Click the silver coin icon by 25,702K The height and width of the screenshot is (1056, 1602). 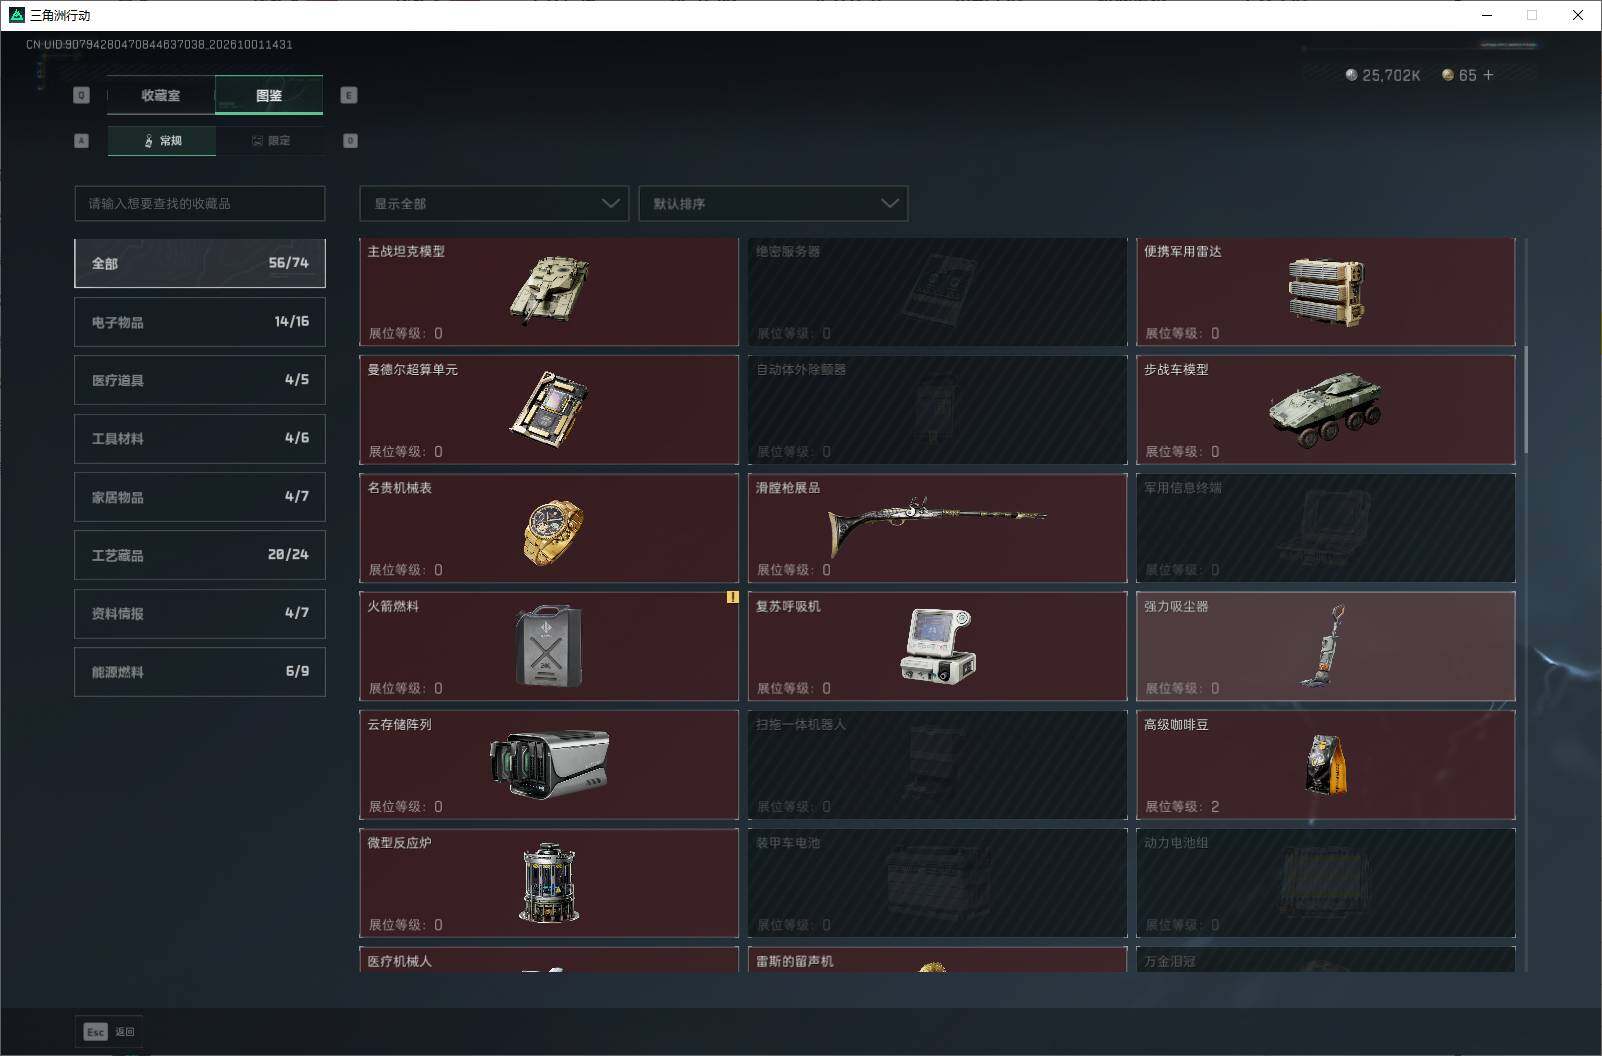[x=1351, y=75]
